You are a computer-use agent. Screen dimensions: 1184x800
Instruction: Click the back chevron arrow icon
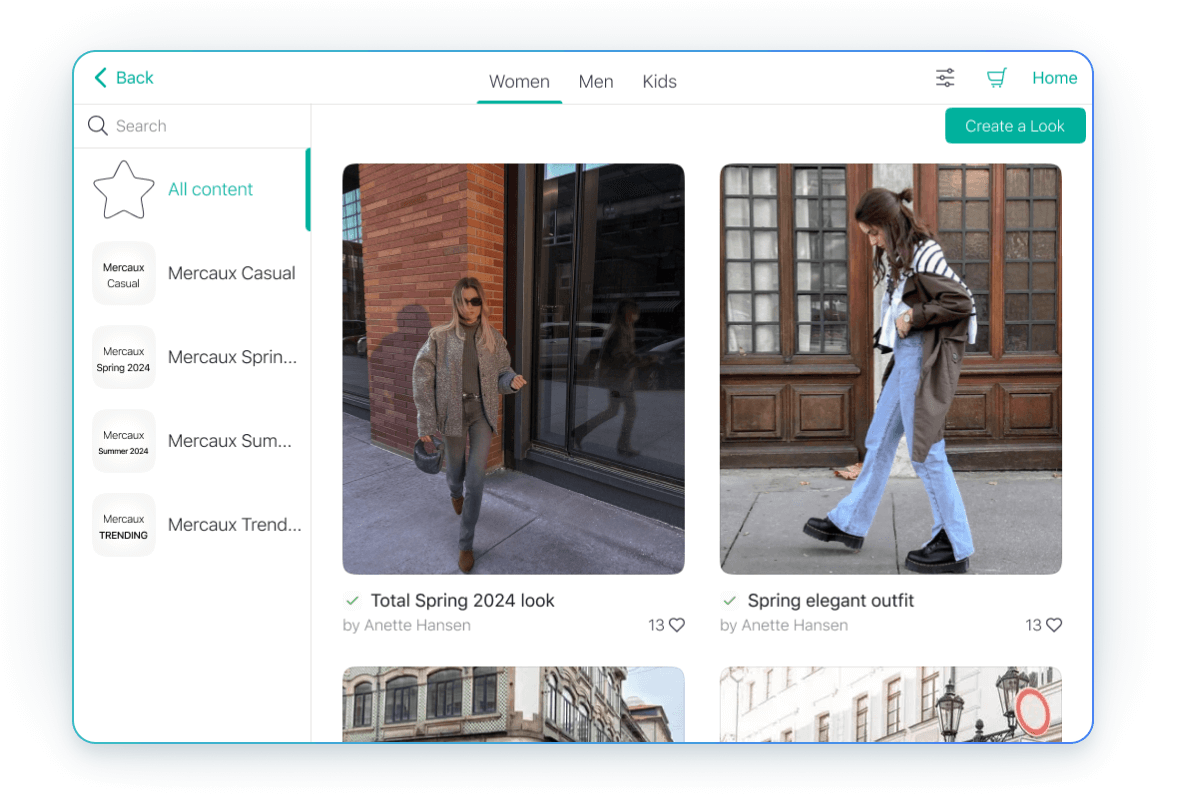tap(100, 78)
